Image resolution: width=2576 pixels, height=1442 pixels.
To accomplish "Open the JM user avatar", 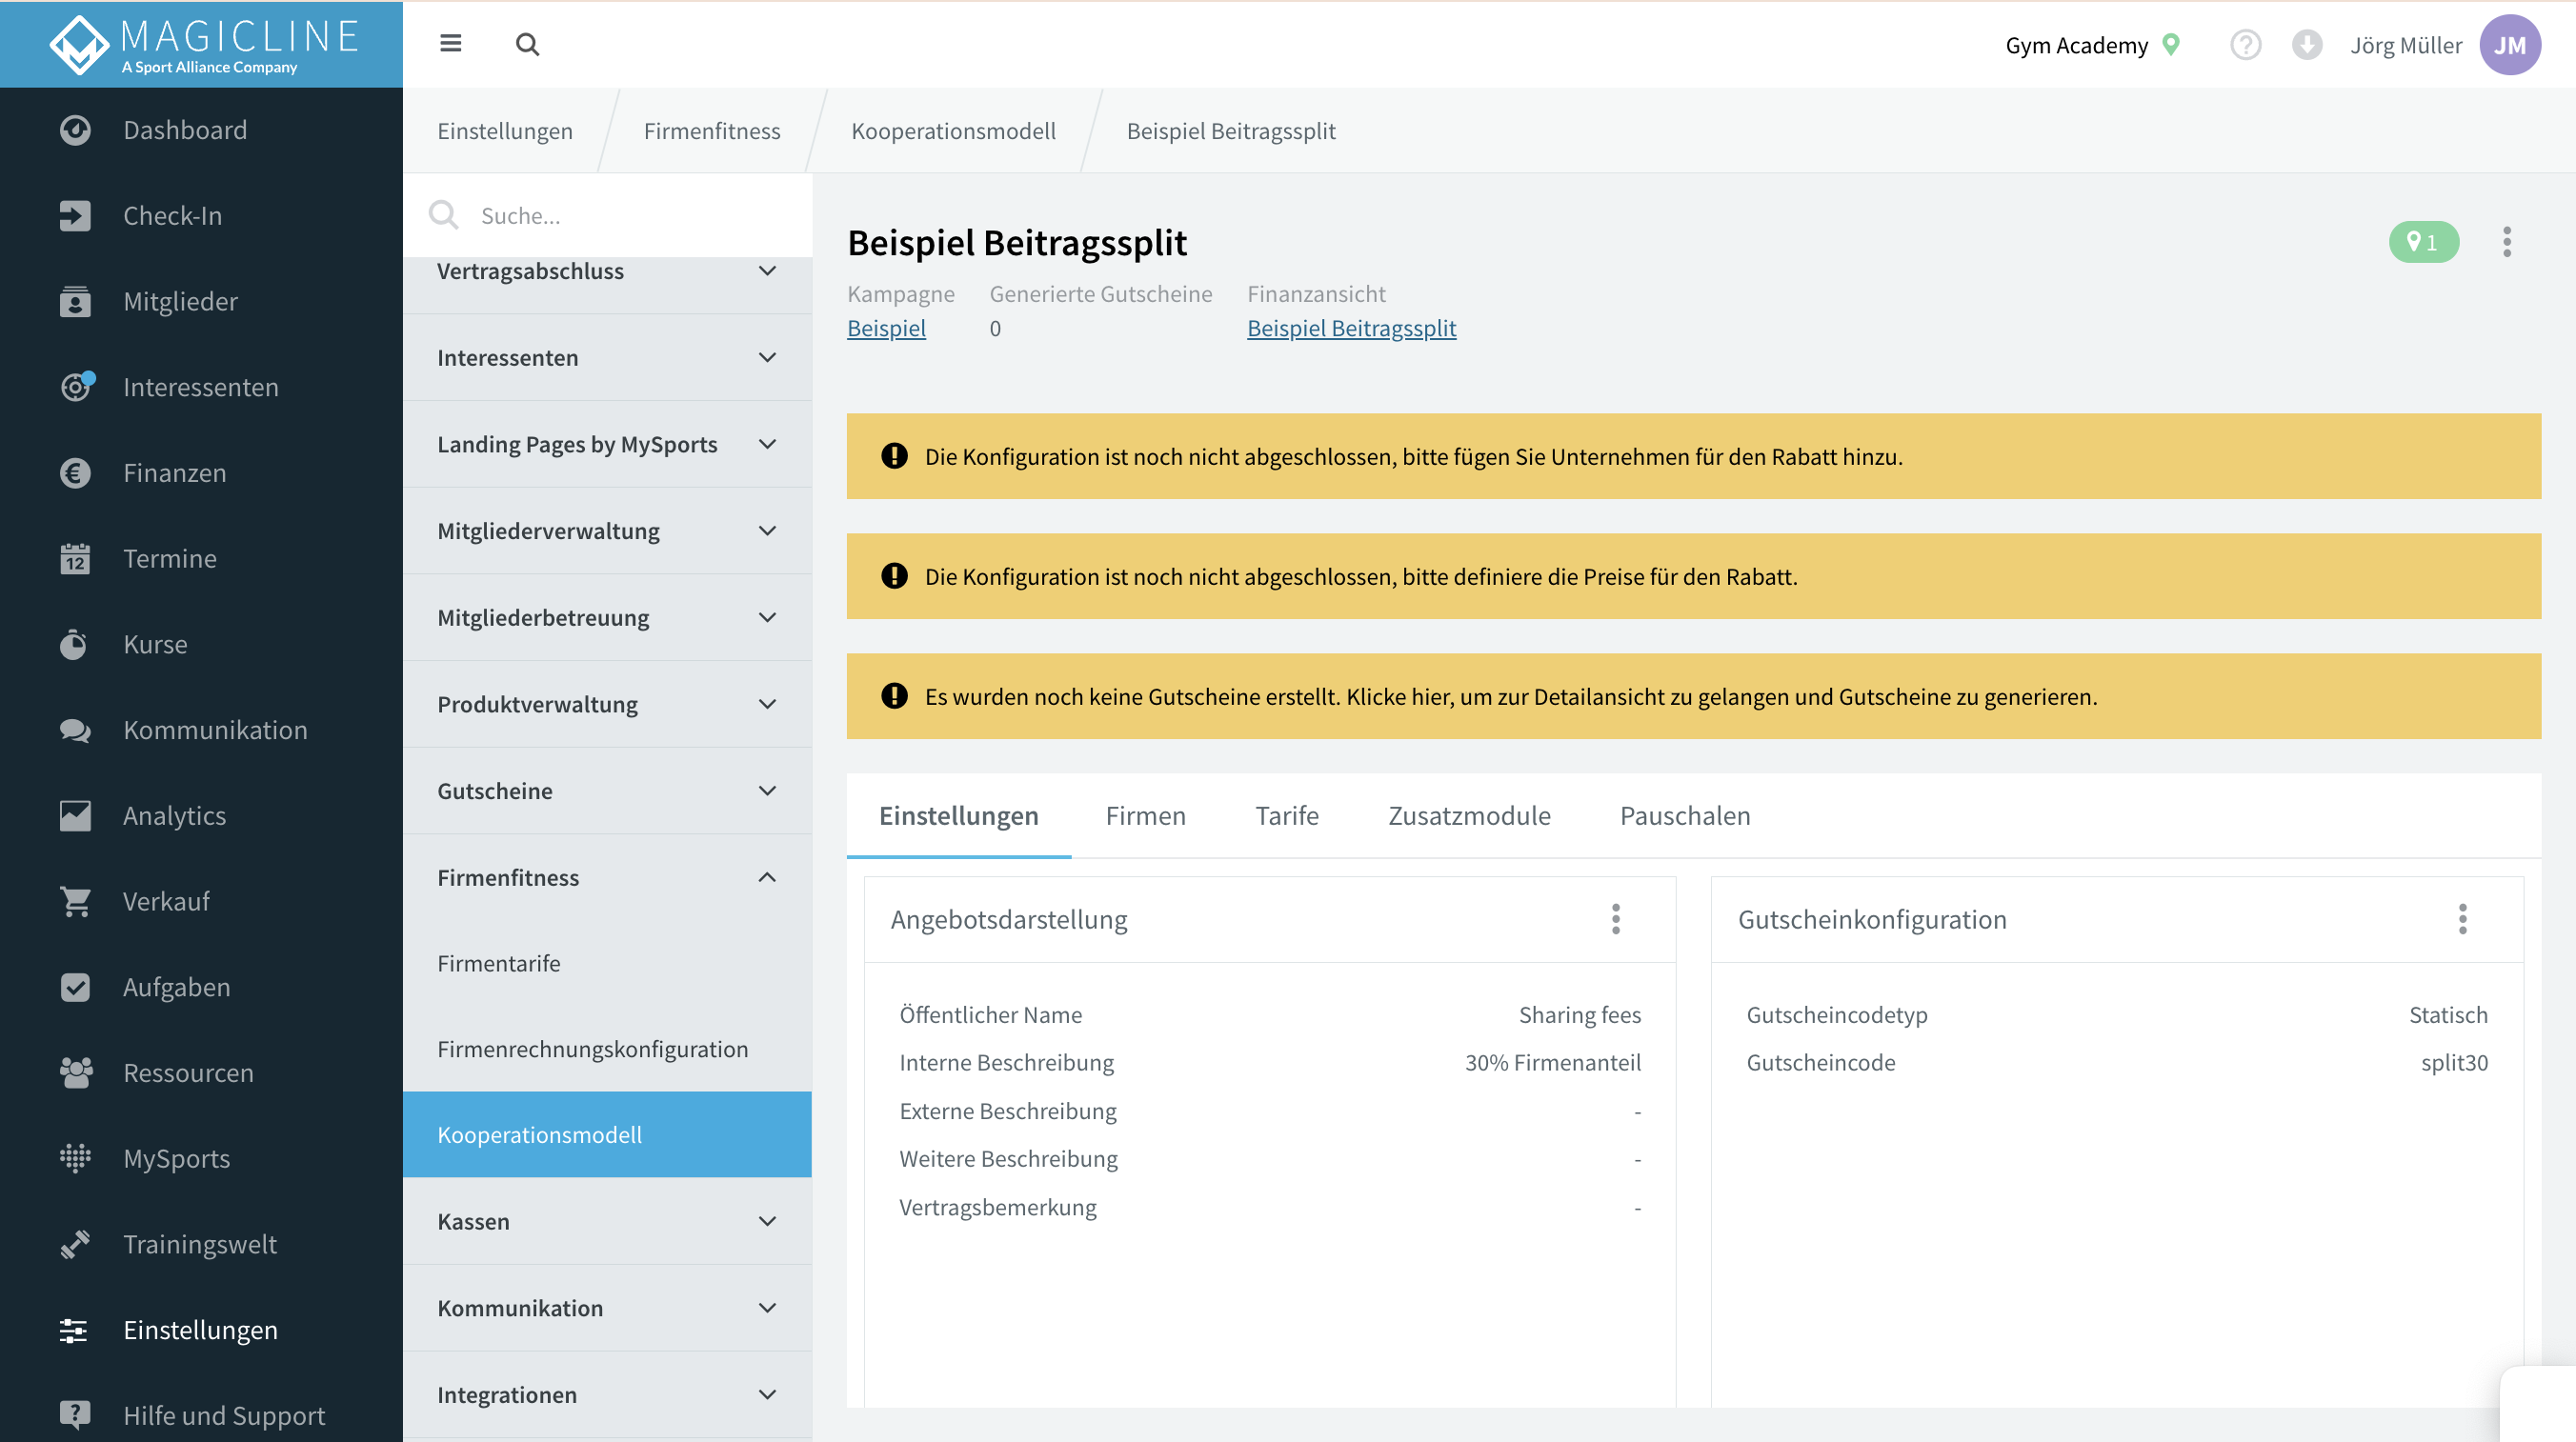I will click(2509, 45).
